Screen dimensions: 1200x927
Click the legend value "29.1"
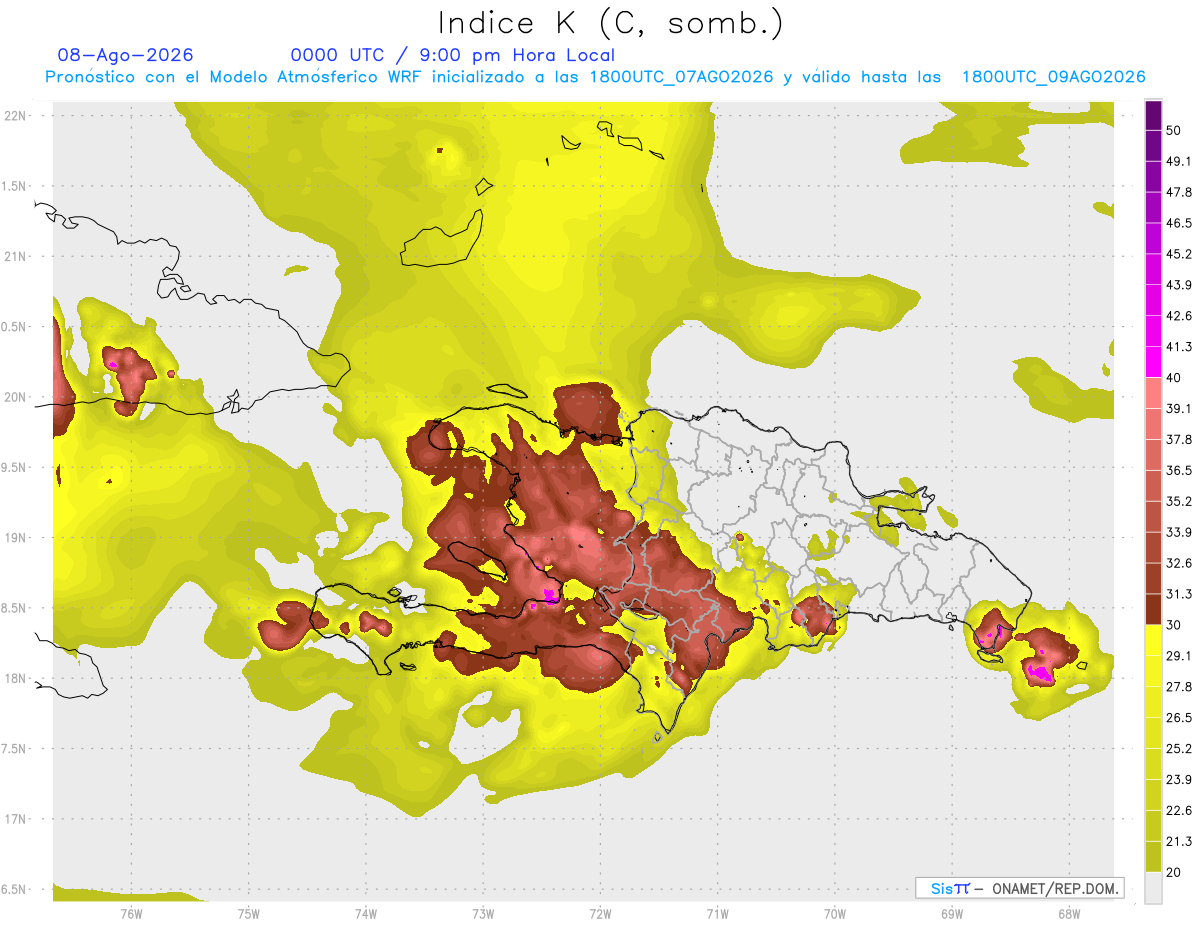(1178, 655)
